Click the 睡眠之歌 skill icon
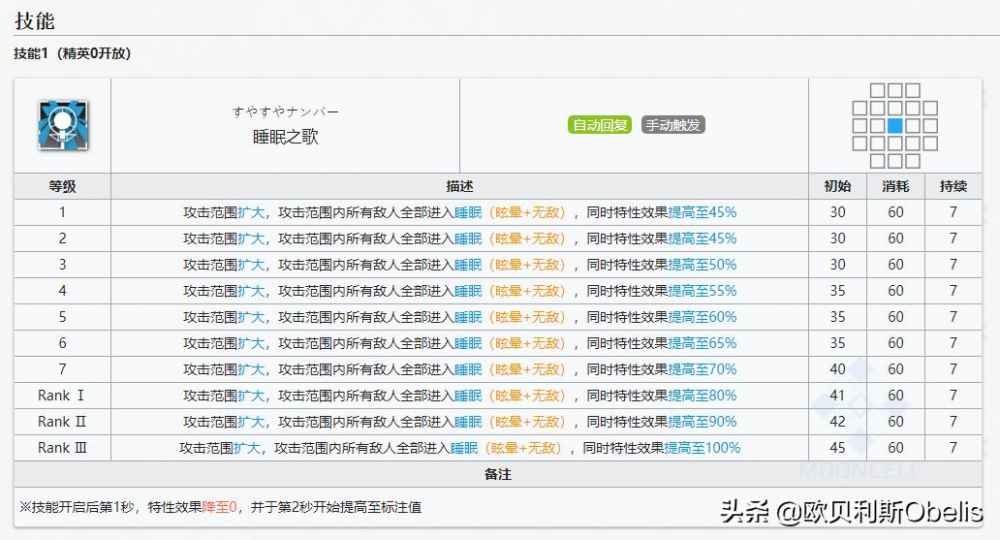This screenshot has width=1000, height=540. (62, 125)
